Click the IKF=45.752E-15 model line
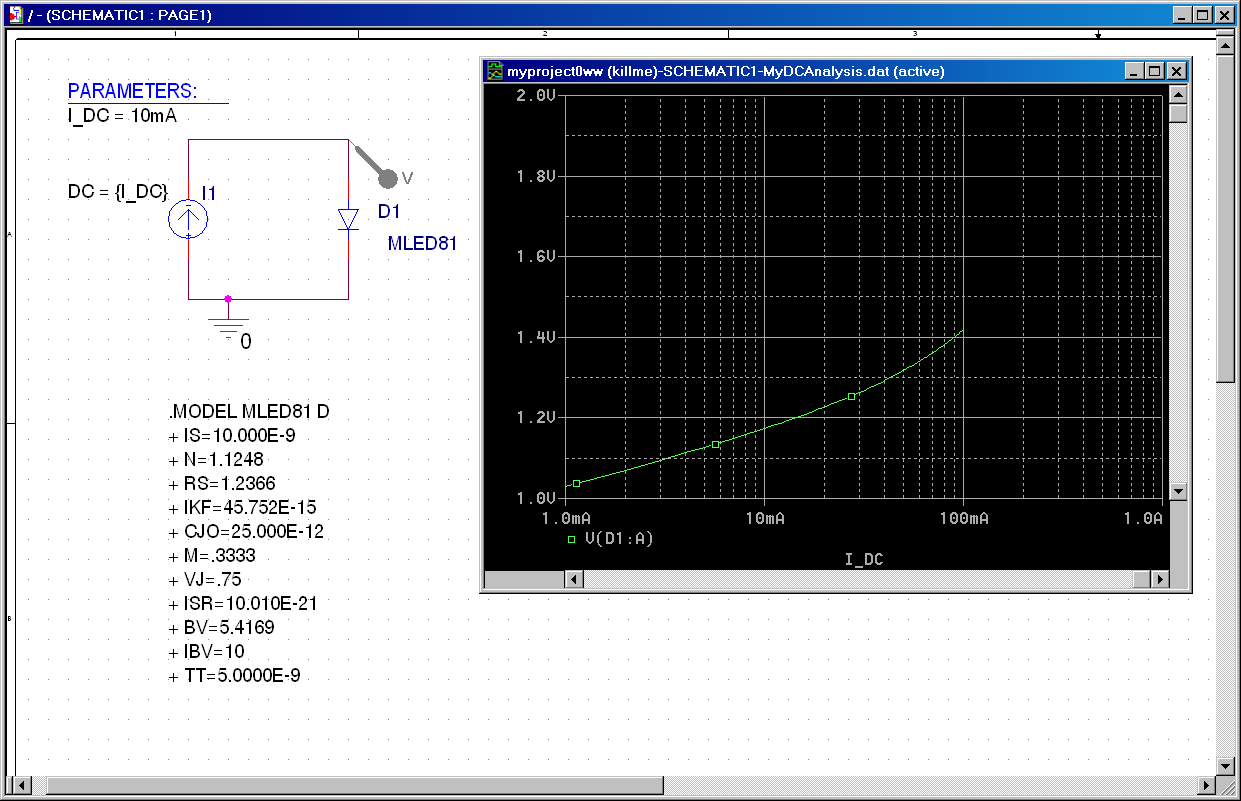The image size is (1241, 801). pos(243,508)
